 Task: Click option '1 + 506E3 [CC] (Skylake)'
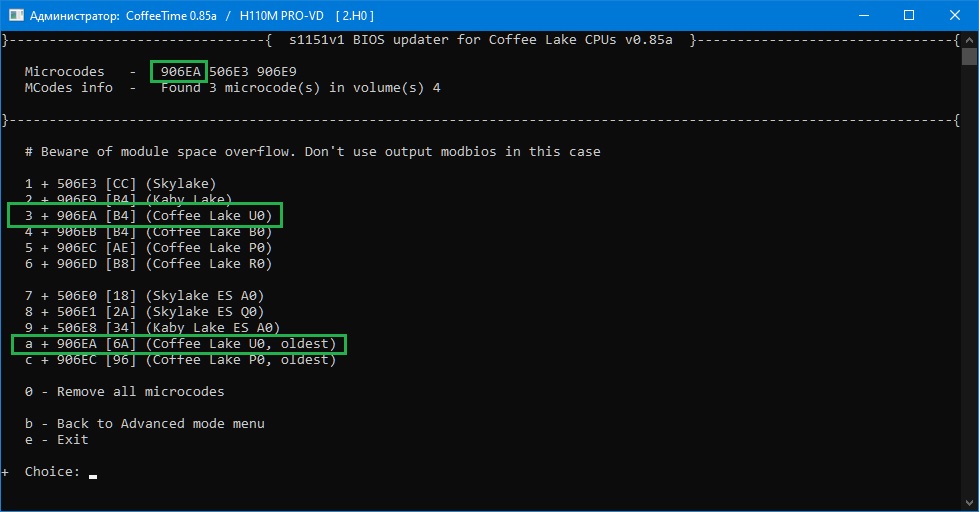coord(121,184)
